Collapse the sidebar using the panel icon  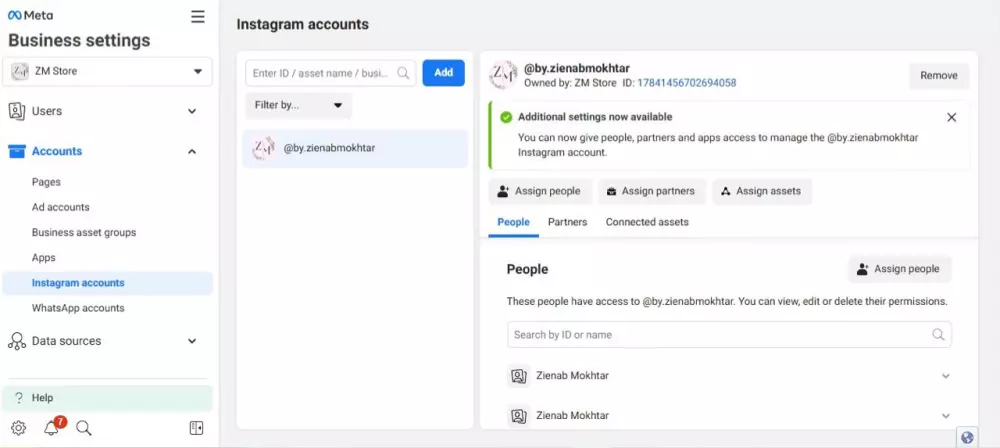coord(196,428)
